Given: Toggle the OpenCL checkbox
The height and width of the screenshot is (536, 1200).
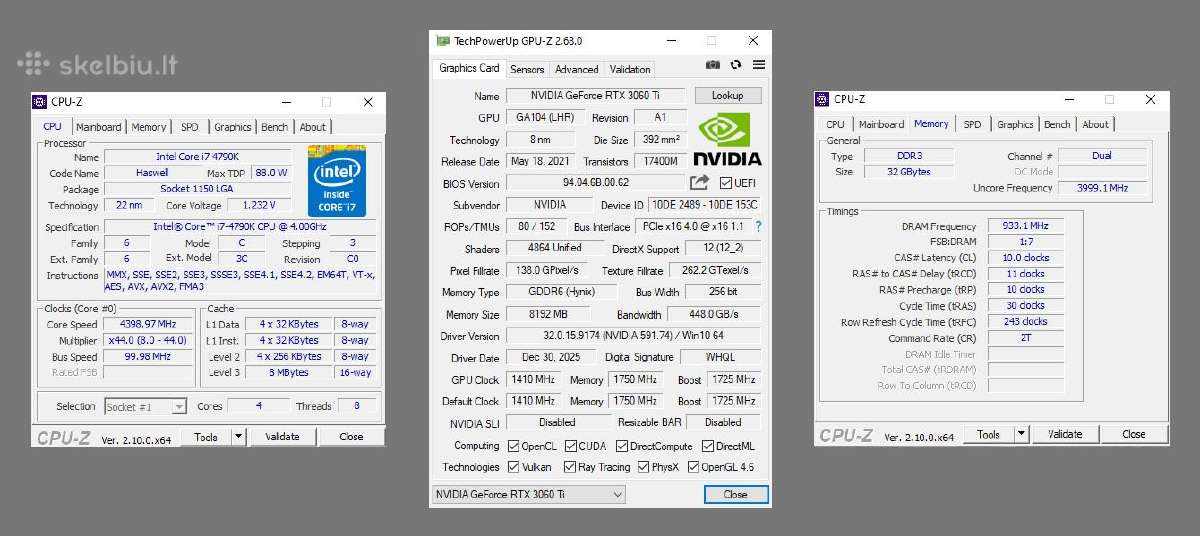Looking at the screenshot, I should point(514,446).
